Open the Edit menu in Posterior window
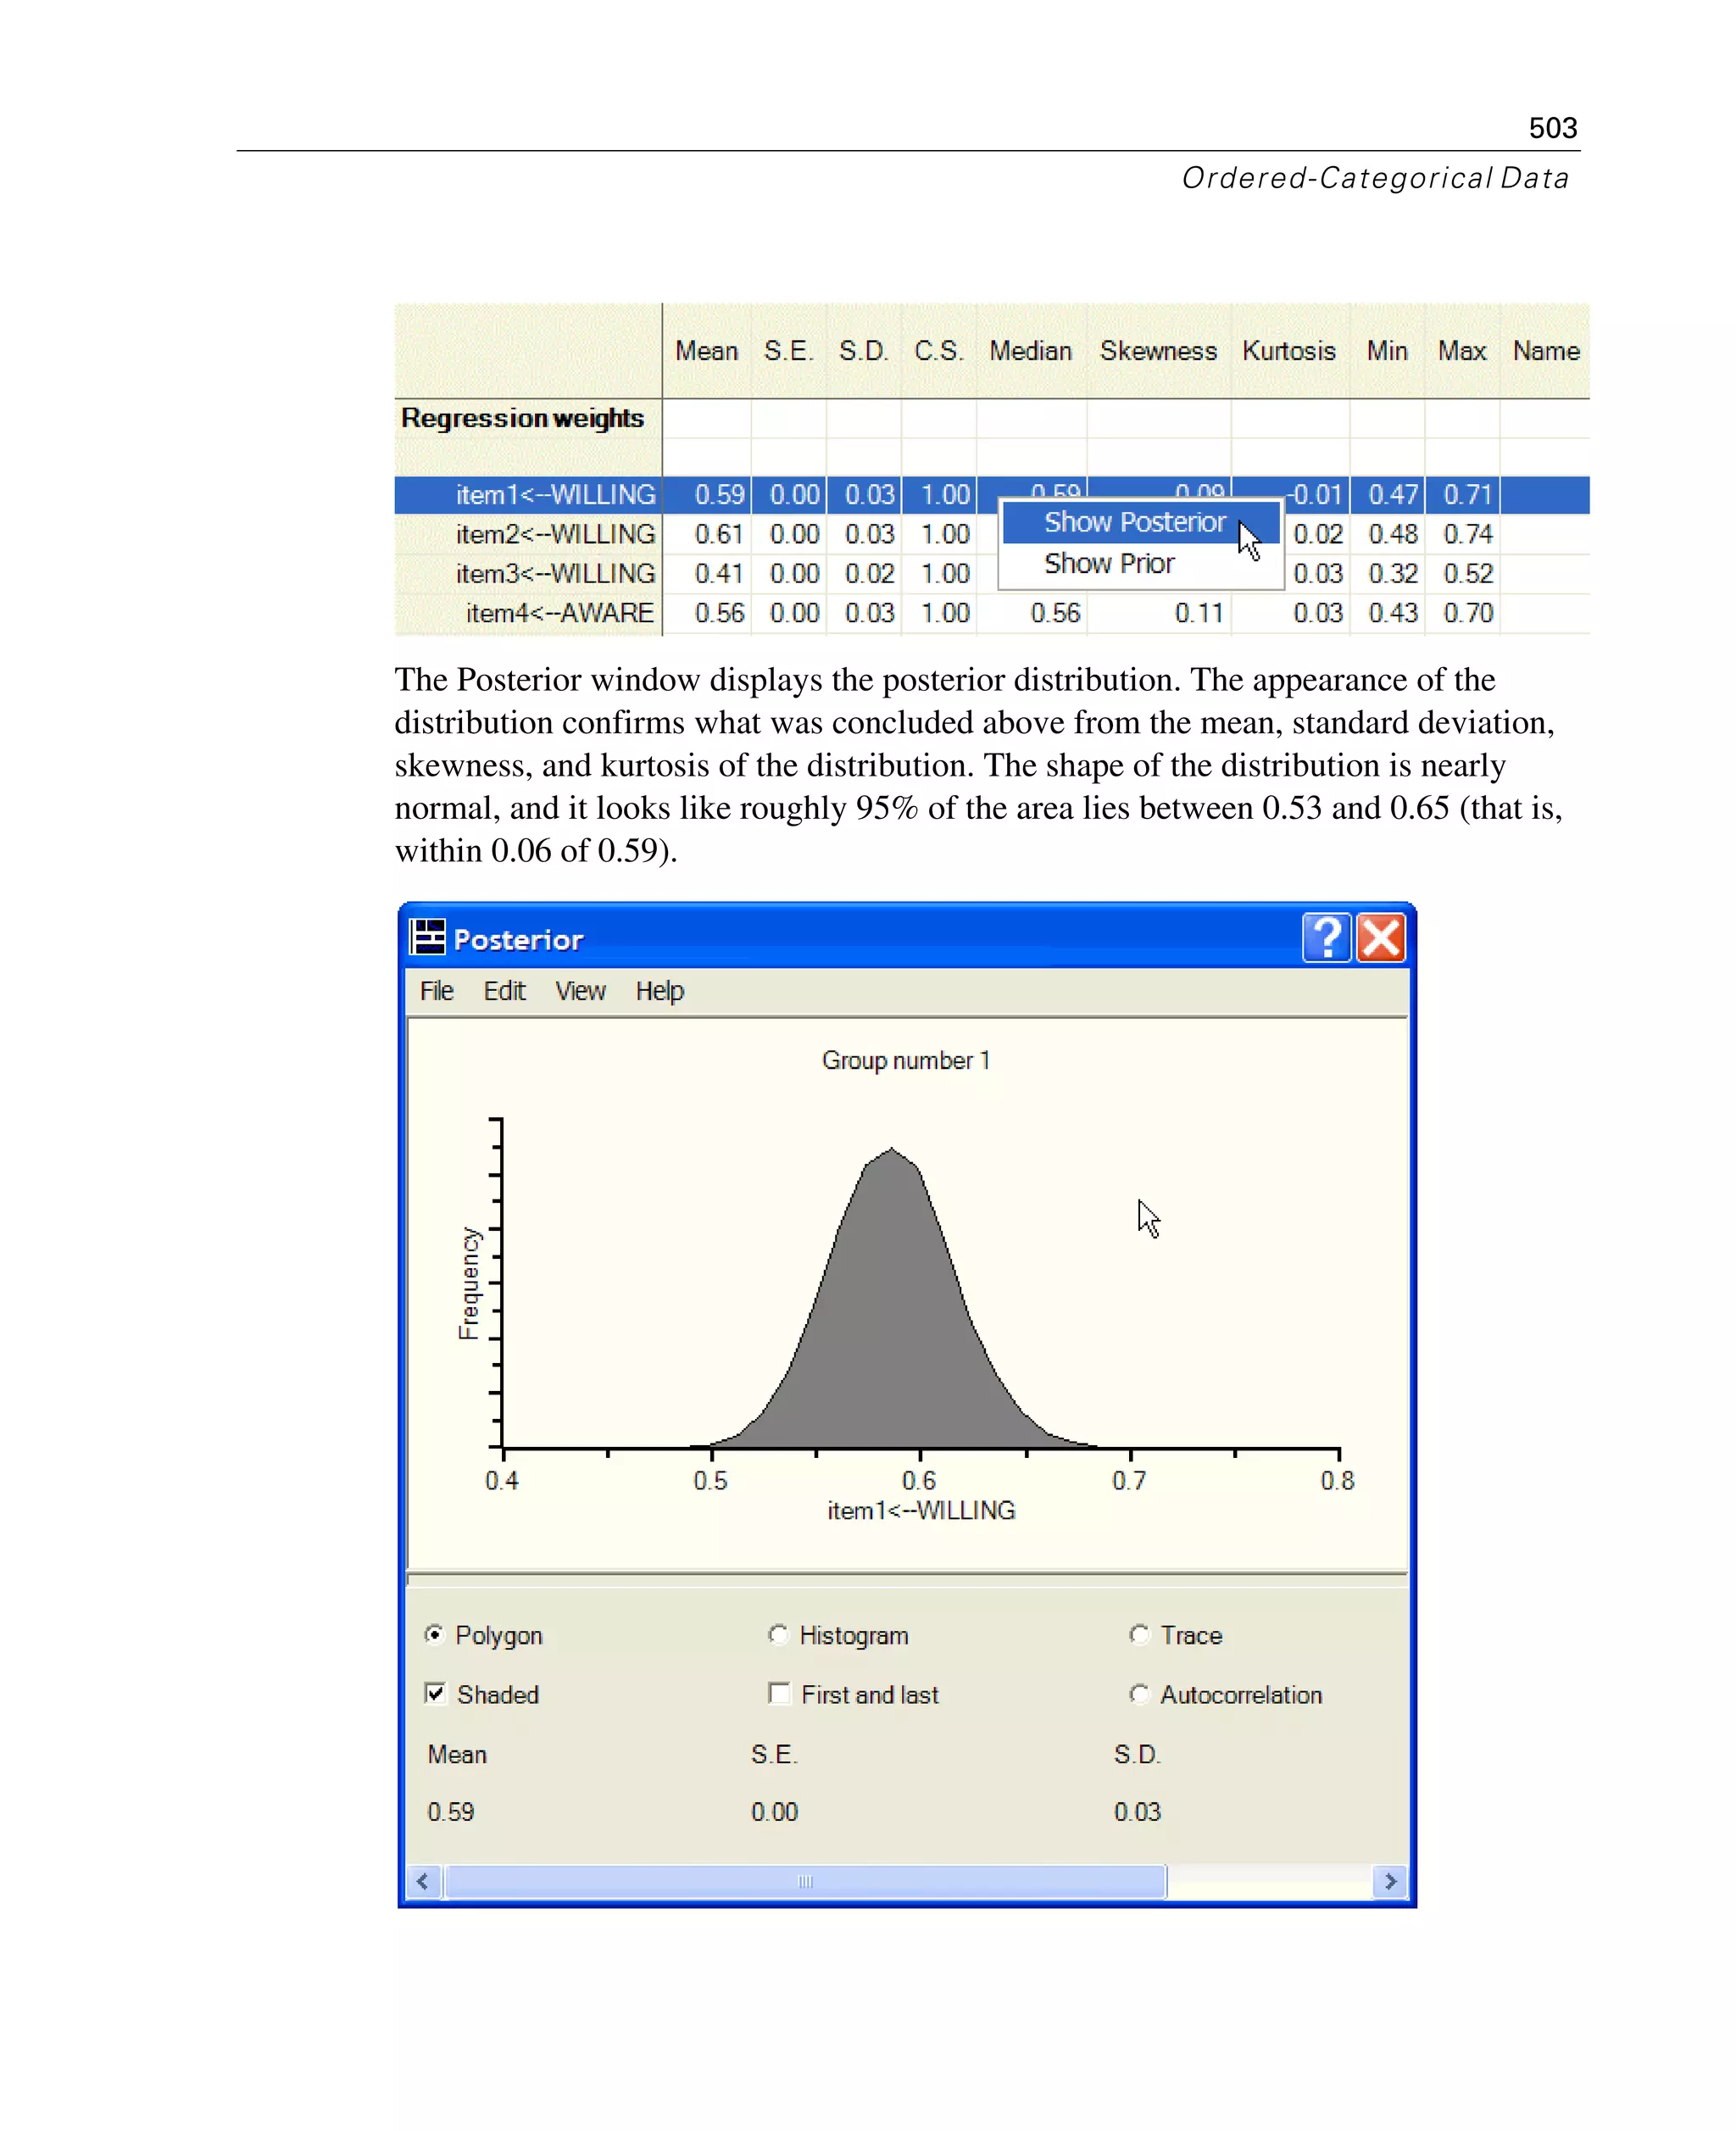Viewport: 1736px width, 2131px height. [504, 991]
